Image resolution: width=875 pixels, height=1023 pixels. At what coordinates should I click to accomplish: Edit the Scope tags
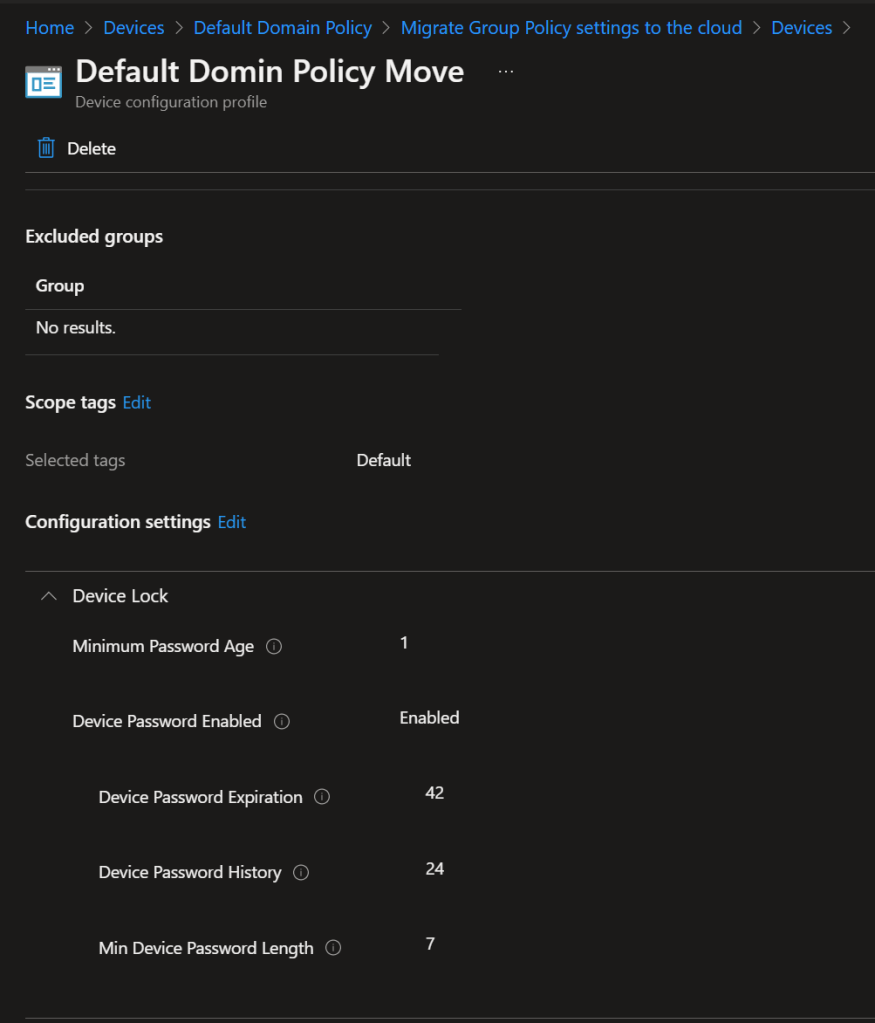coord(137,402)
